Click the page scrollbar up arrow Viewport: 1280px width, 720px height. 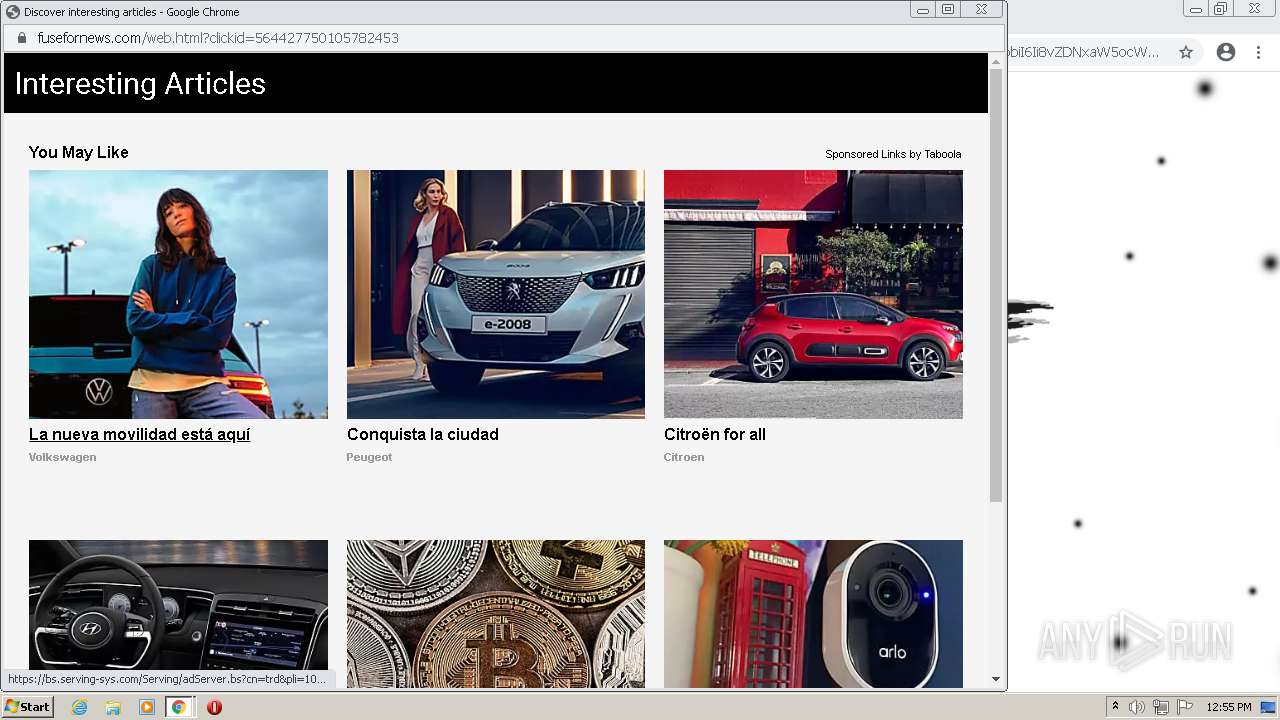(x=996, y=61)
